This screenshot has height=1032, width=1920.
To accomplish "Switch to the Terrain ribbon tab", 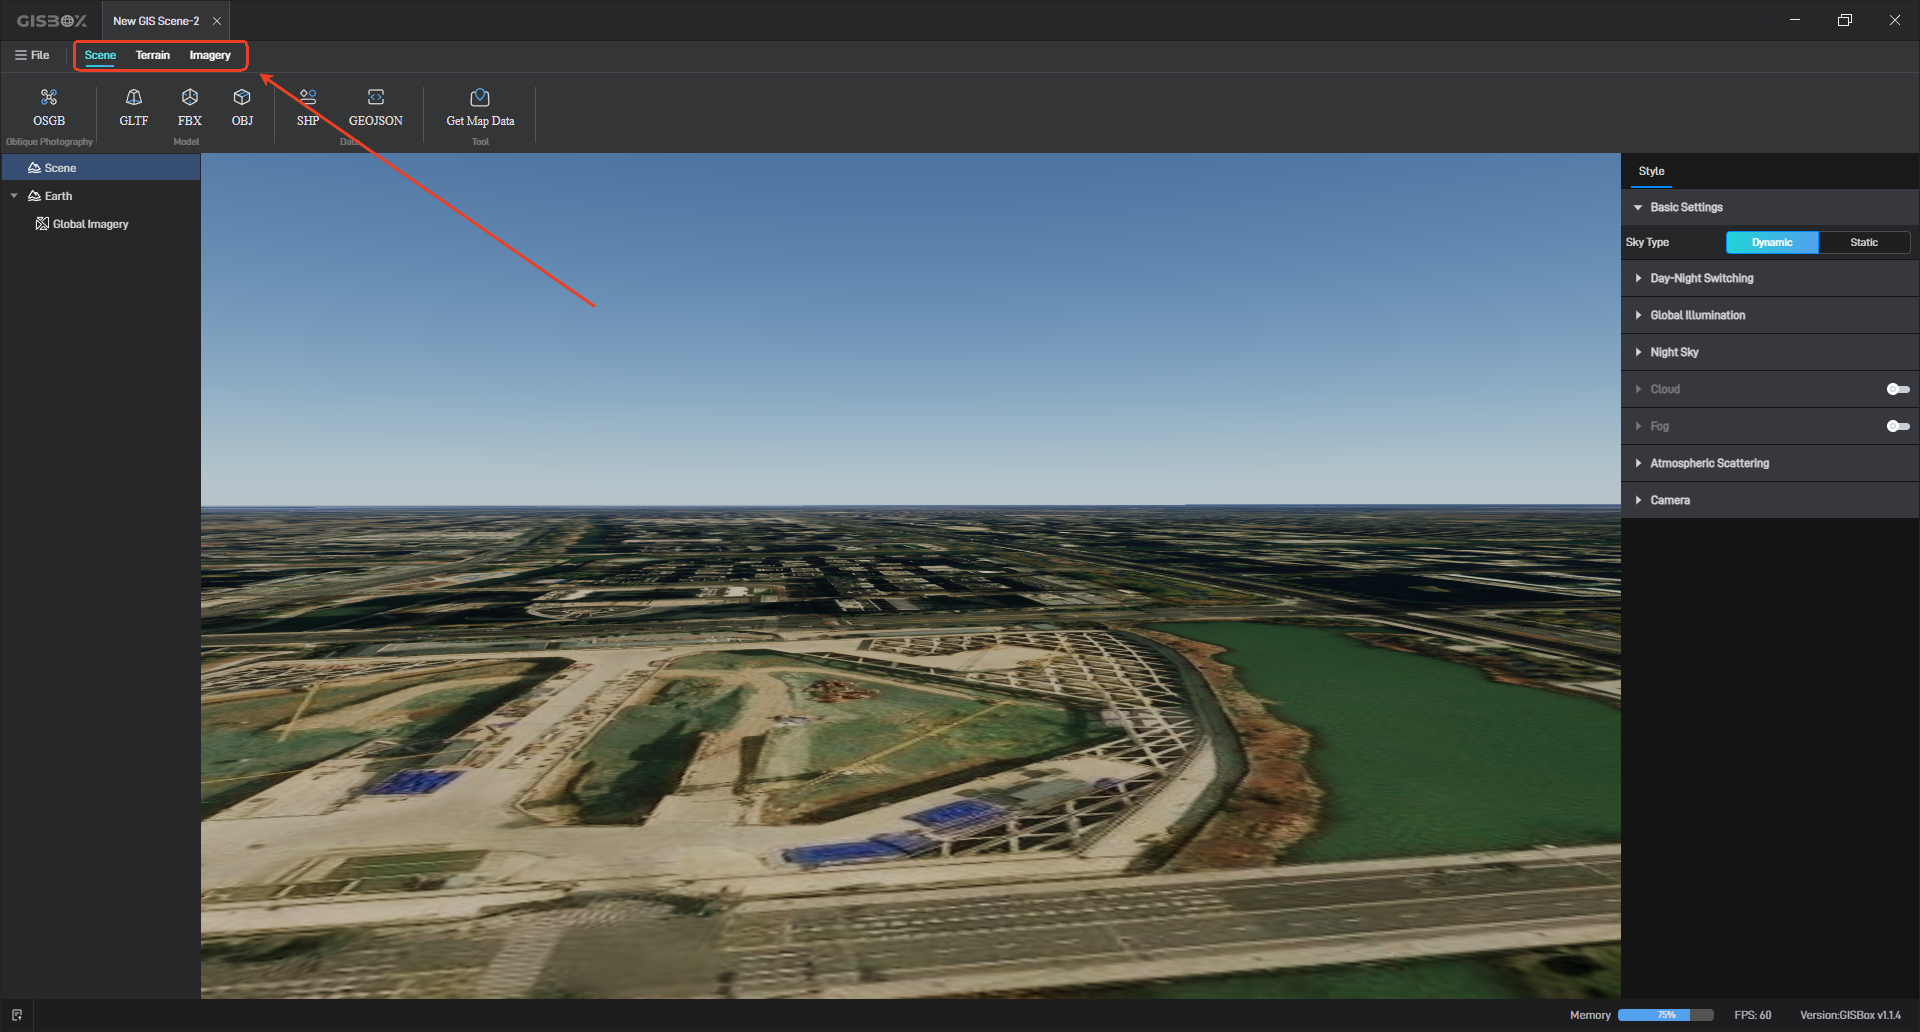I will pos(153,55).
